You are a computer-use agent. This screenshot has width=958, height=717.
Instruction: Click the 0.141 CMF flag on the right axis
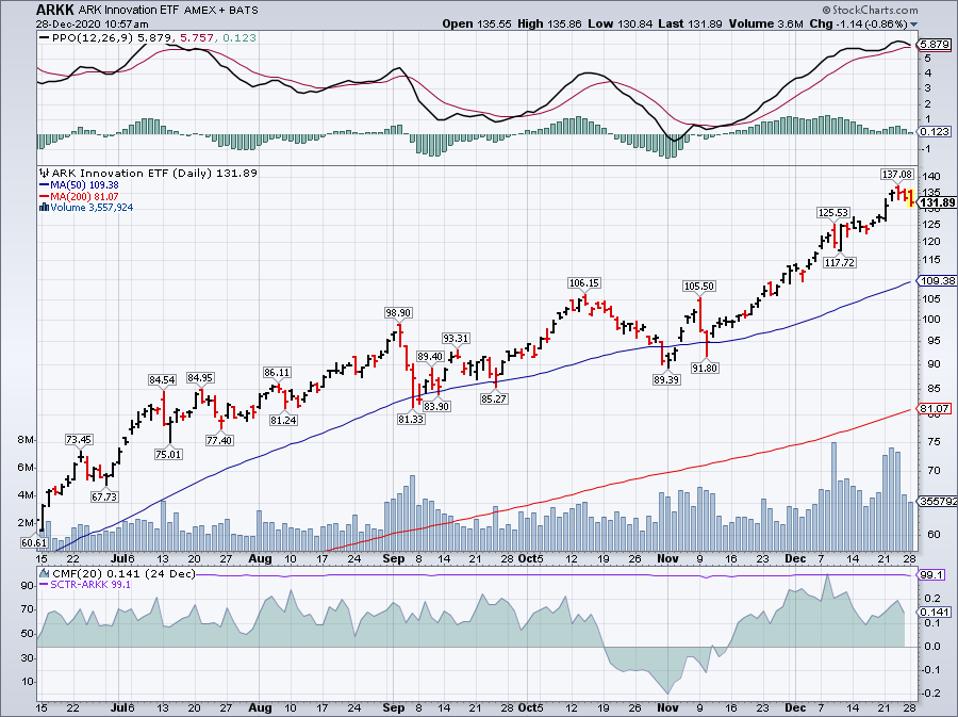[x=934, y=611]
